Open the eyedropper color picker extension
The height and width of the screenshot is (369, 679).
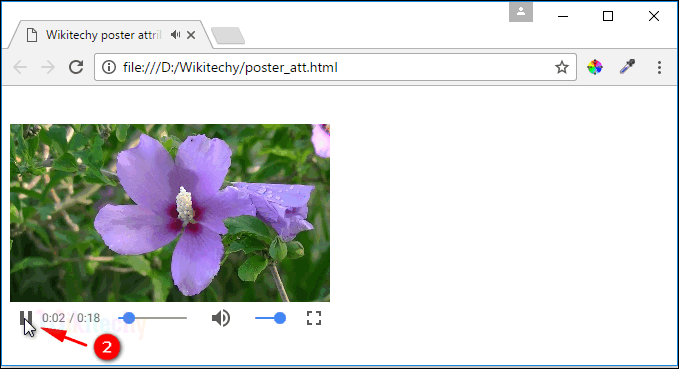coord(627,67)
